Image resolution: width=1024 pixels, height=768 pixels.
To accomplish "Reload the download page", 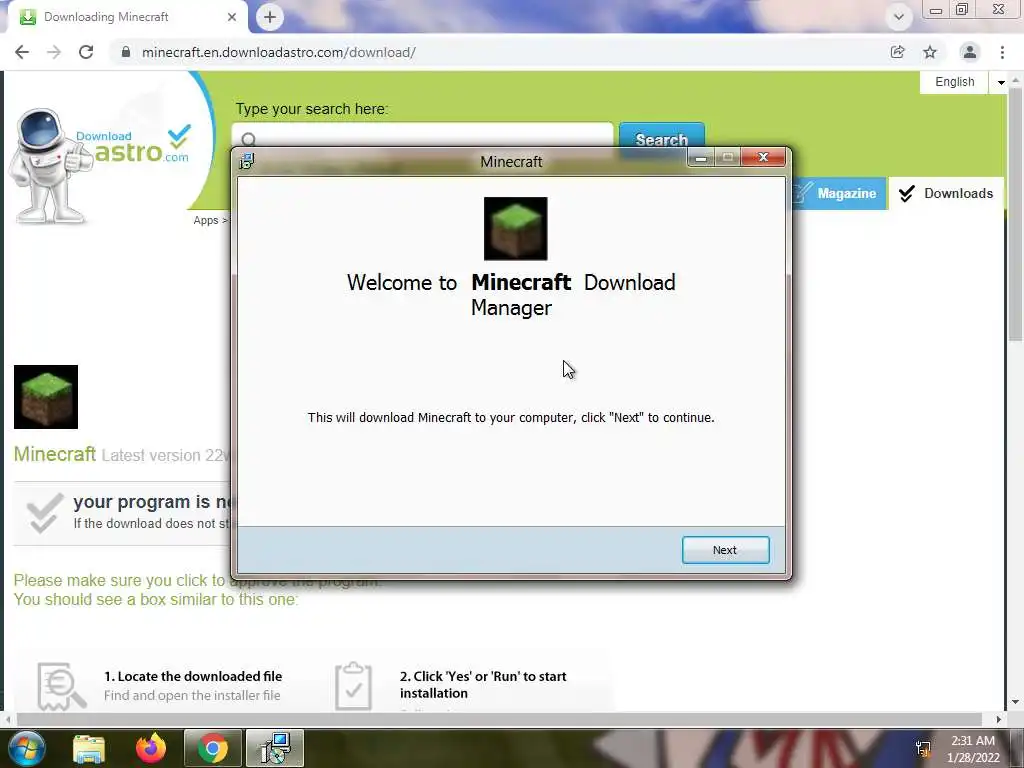I will (86, 52).
